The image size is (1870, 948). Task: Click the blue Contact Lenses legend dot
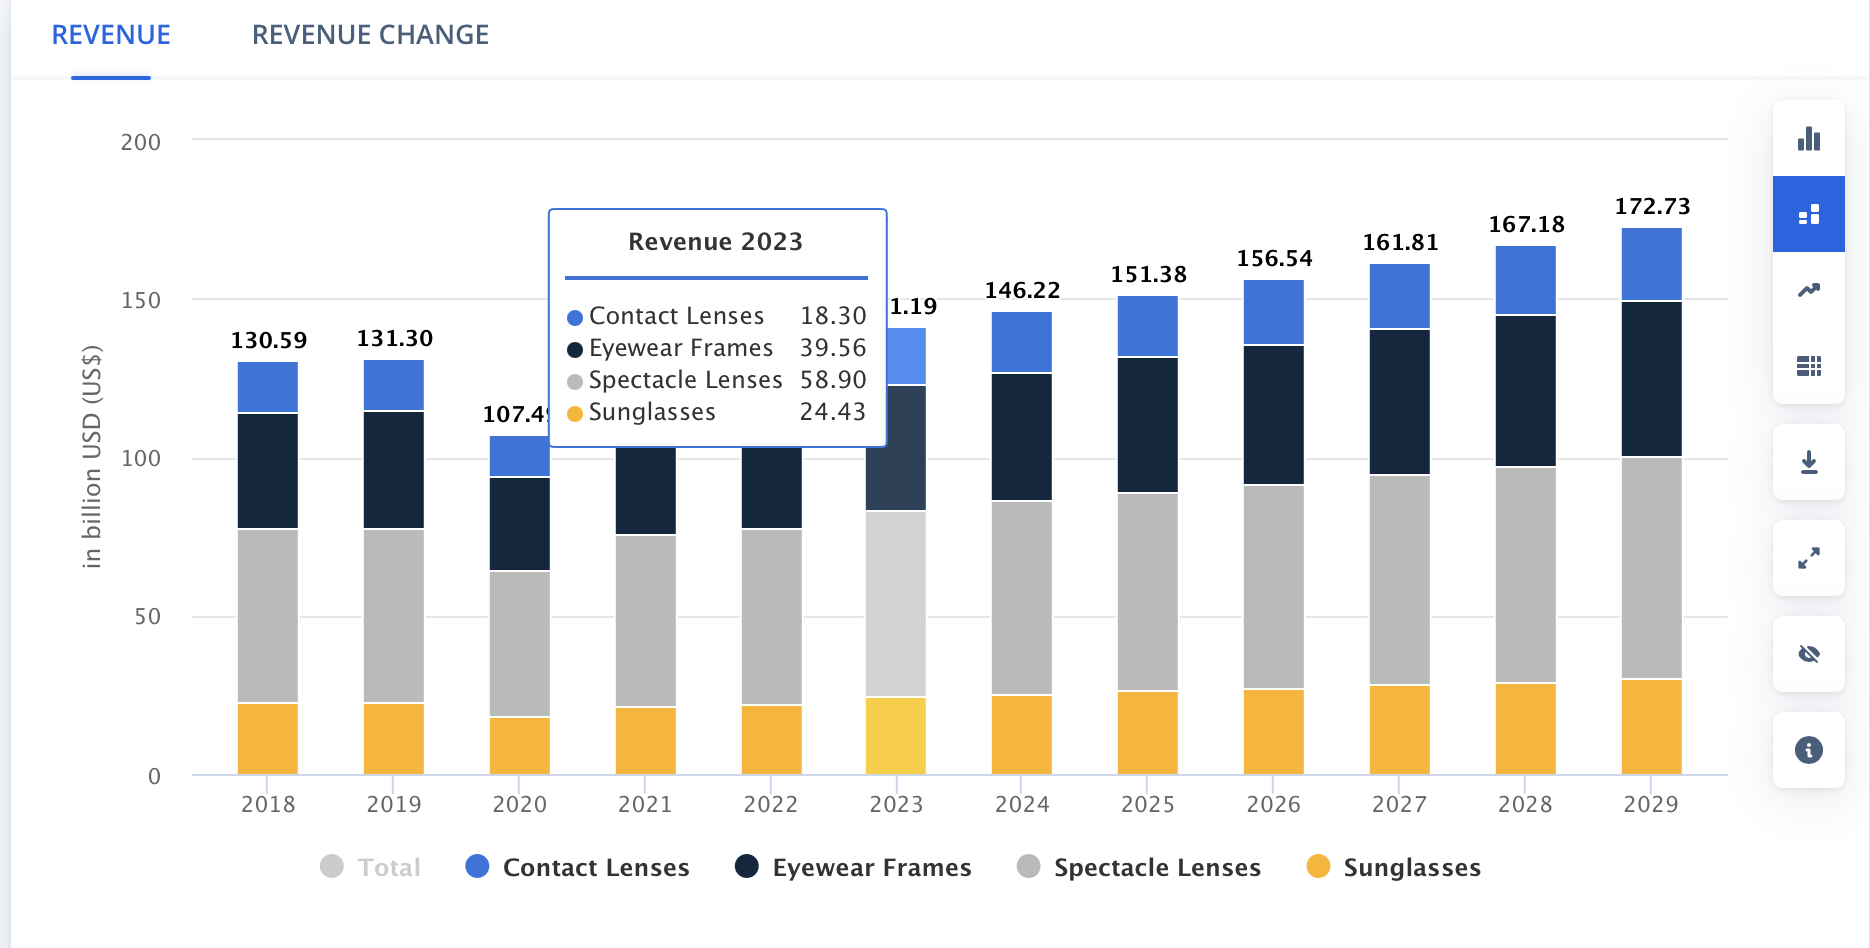click(478, 866)
